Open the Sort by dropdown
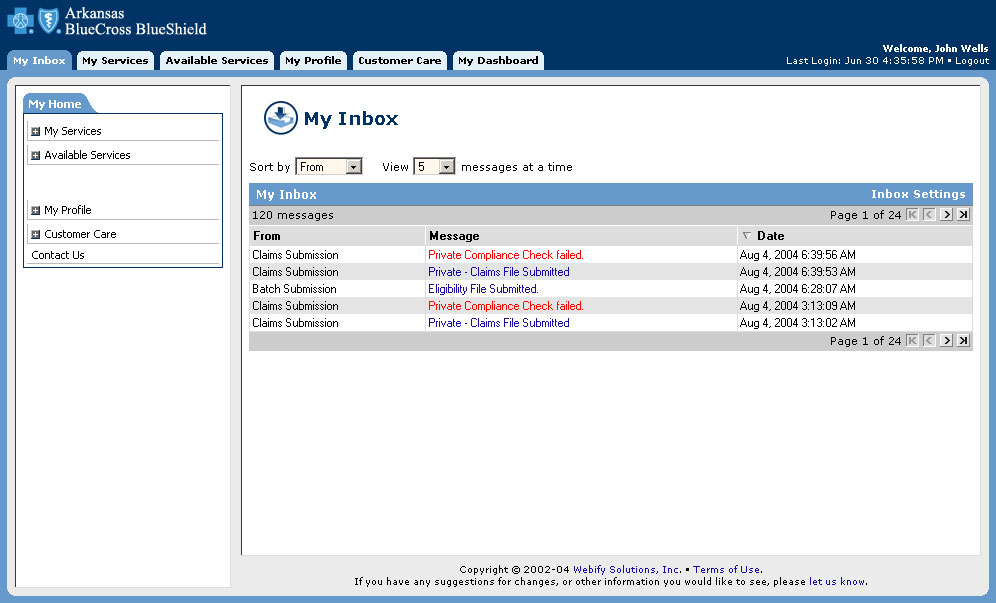The height and width of the screenshot is (603, 996). (x=353, y=167)
